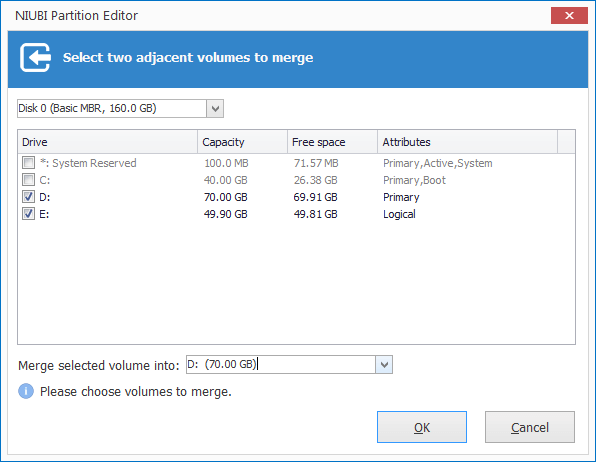
Task: Click the Cancel button
Action: [530, 427]
